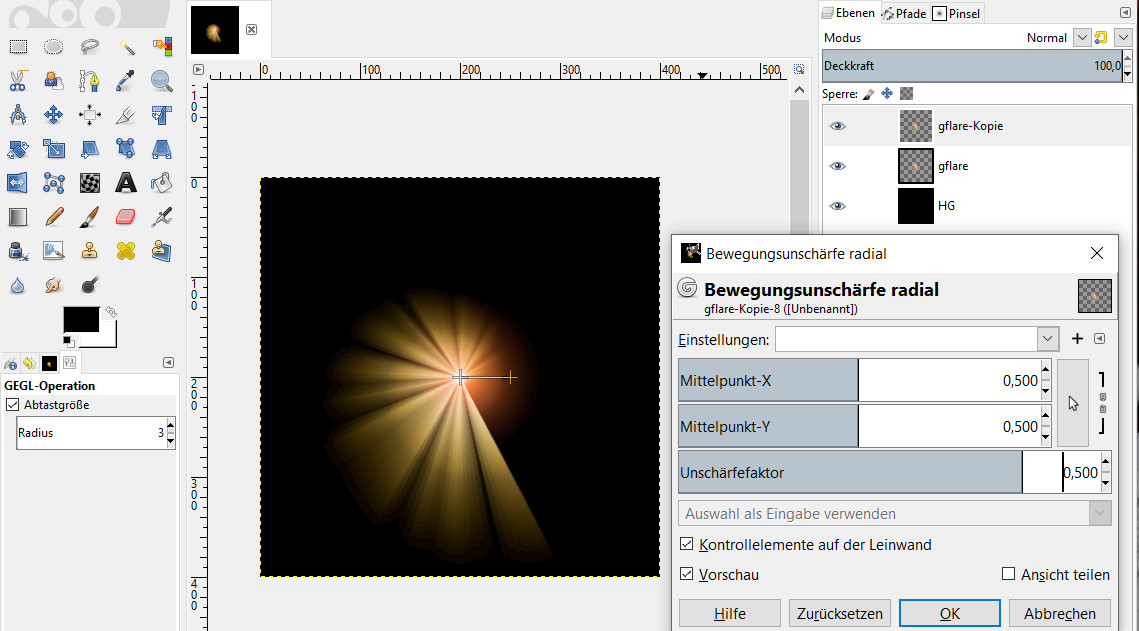Click the Unschärfefaktor slider
This screenshot has width=1139, height=631.
pyautogui.click(x=850, y=473)
